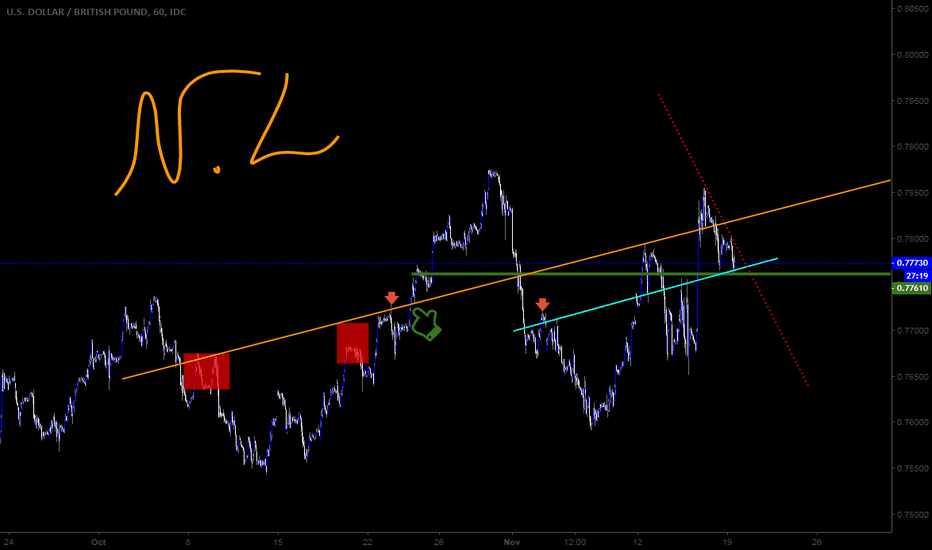
Task: Click the 0.80000 price axis label
Action: point(912,55)
